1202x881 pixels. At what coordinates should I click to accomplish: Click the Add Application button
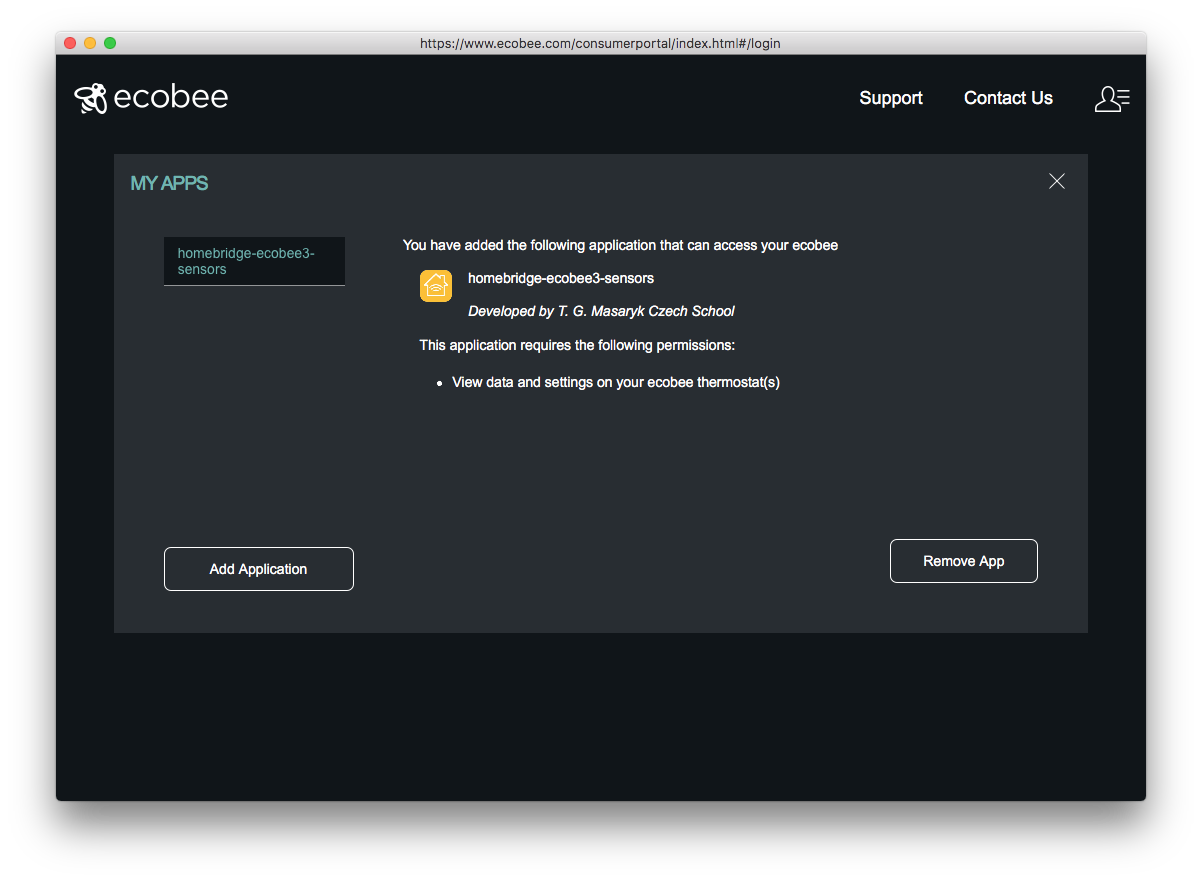(x=259, y=569)
